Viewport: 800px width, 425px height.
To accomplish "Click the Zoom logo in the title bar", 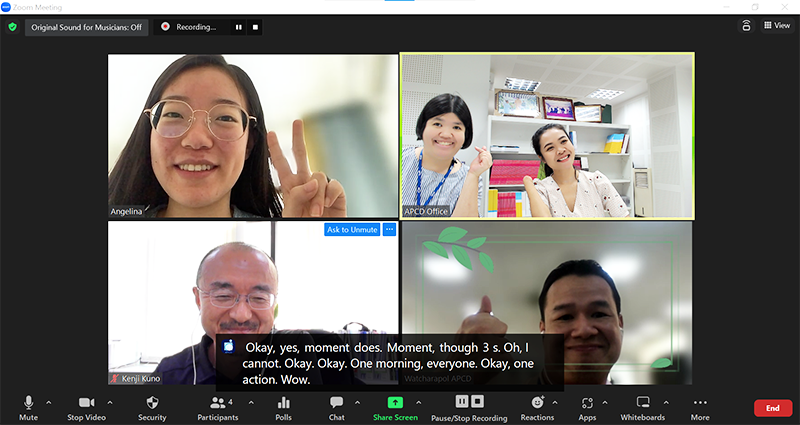I will (x=6, y=7).
